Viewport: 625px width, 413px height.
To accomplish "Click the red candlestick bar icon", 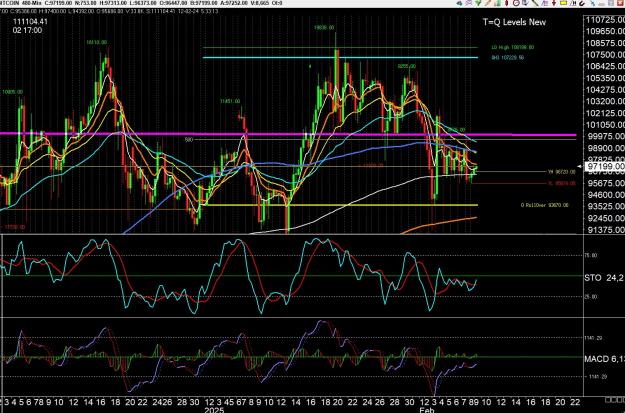I will click(507, 3).
